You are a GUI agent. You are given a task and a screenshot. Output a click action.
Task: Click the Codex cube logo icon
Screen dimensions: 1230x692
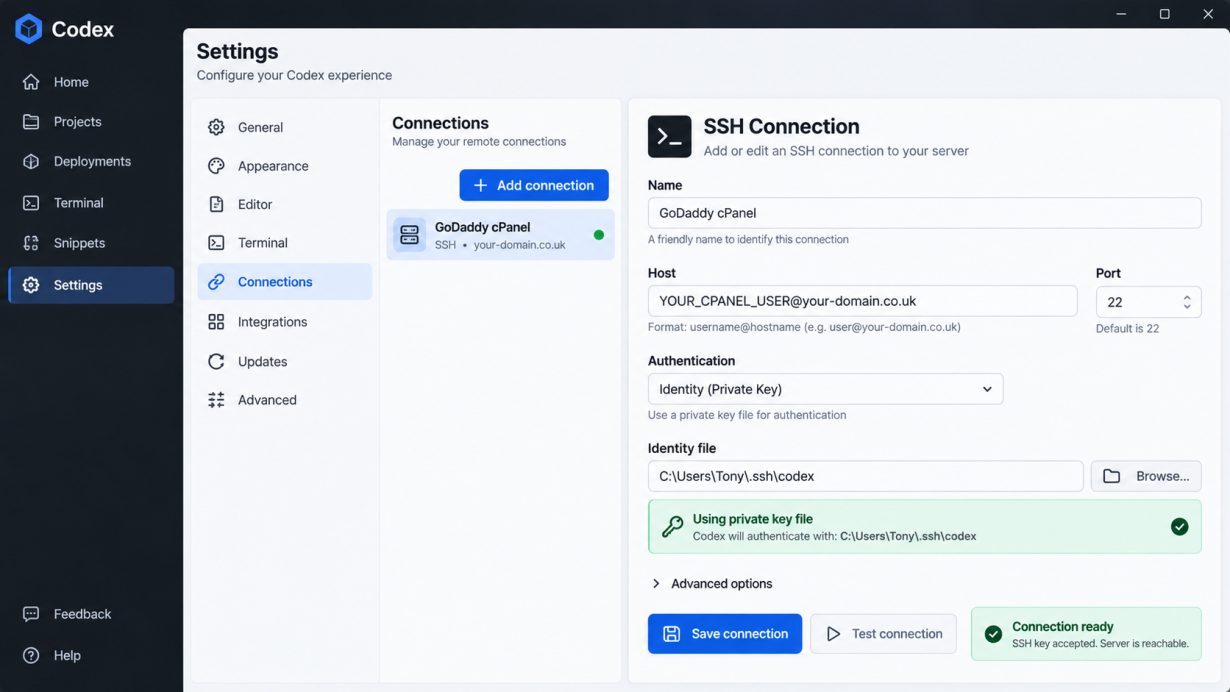click(28, 28)
